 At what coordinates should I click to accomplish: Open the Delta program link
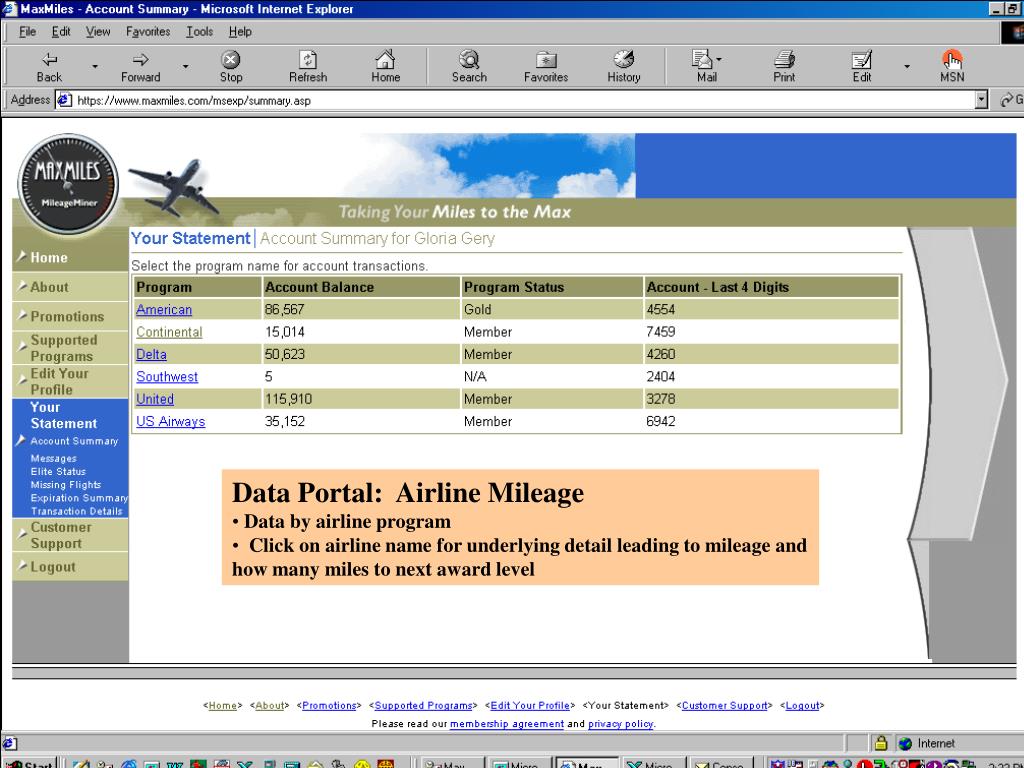coord(151,354)
